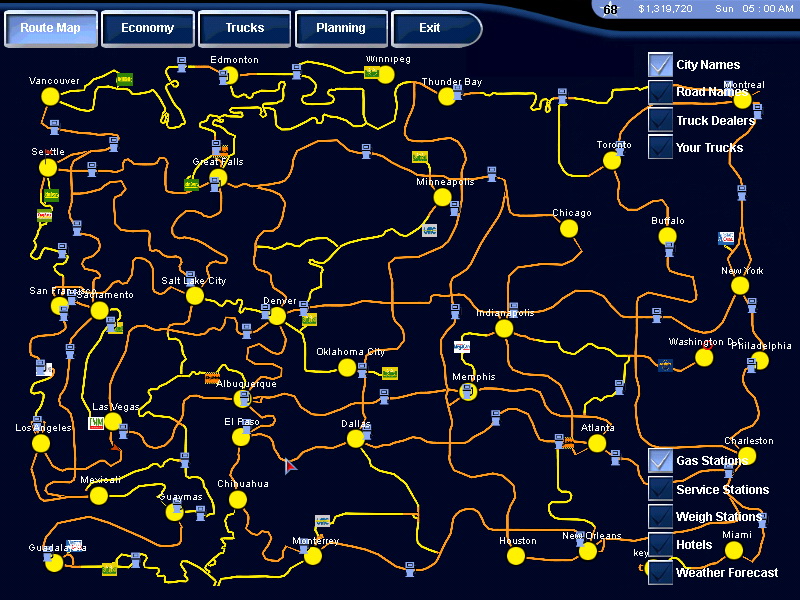Image resolution: width=800 pixels, height=600 pixels.
Task: Click the Sun 05:00 AM clock
Action: click(x=754, y=9)
